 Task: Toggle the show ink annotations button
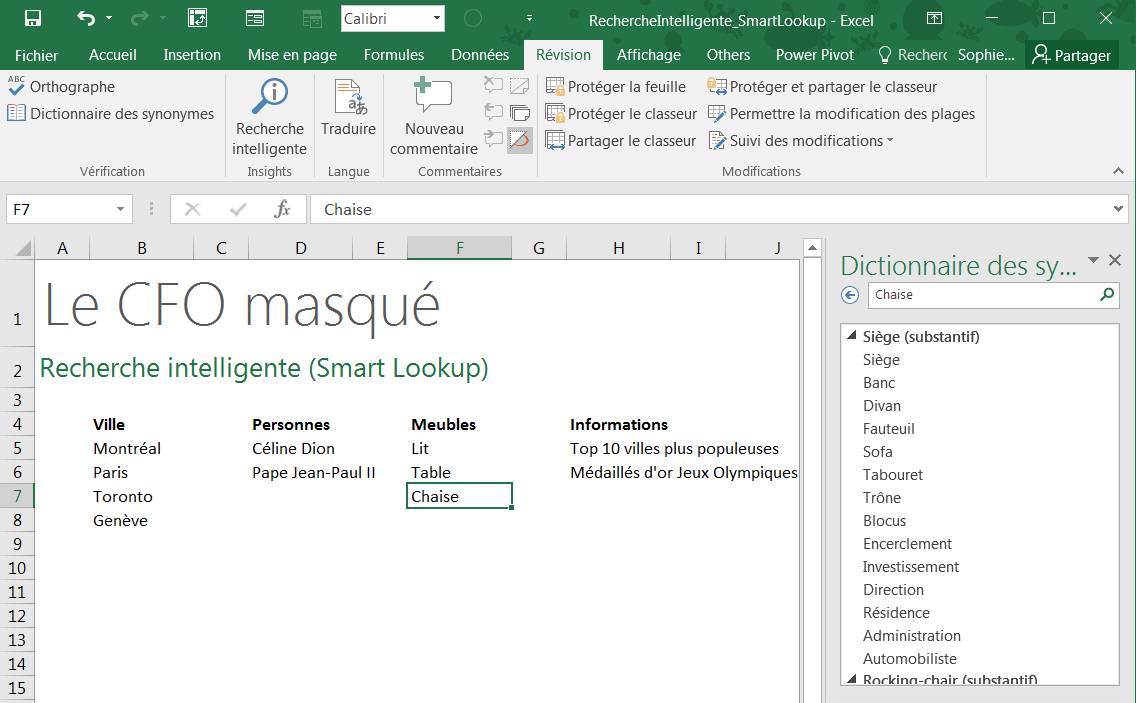(x=519, y=140)
